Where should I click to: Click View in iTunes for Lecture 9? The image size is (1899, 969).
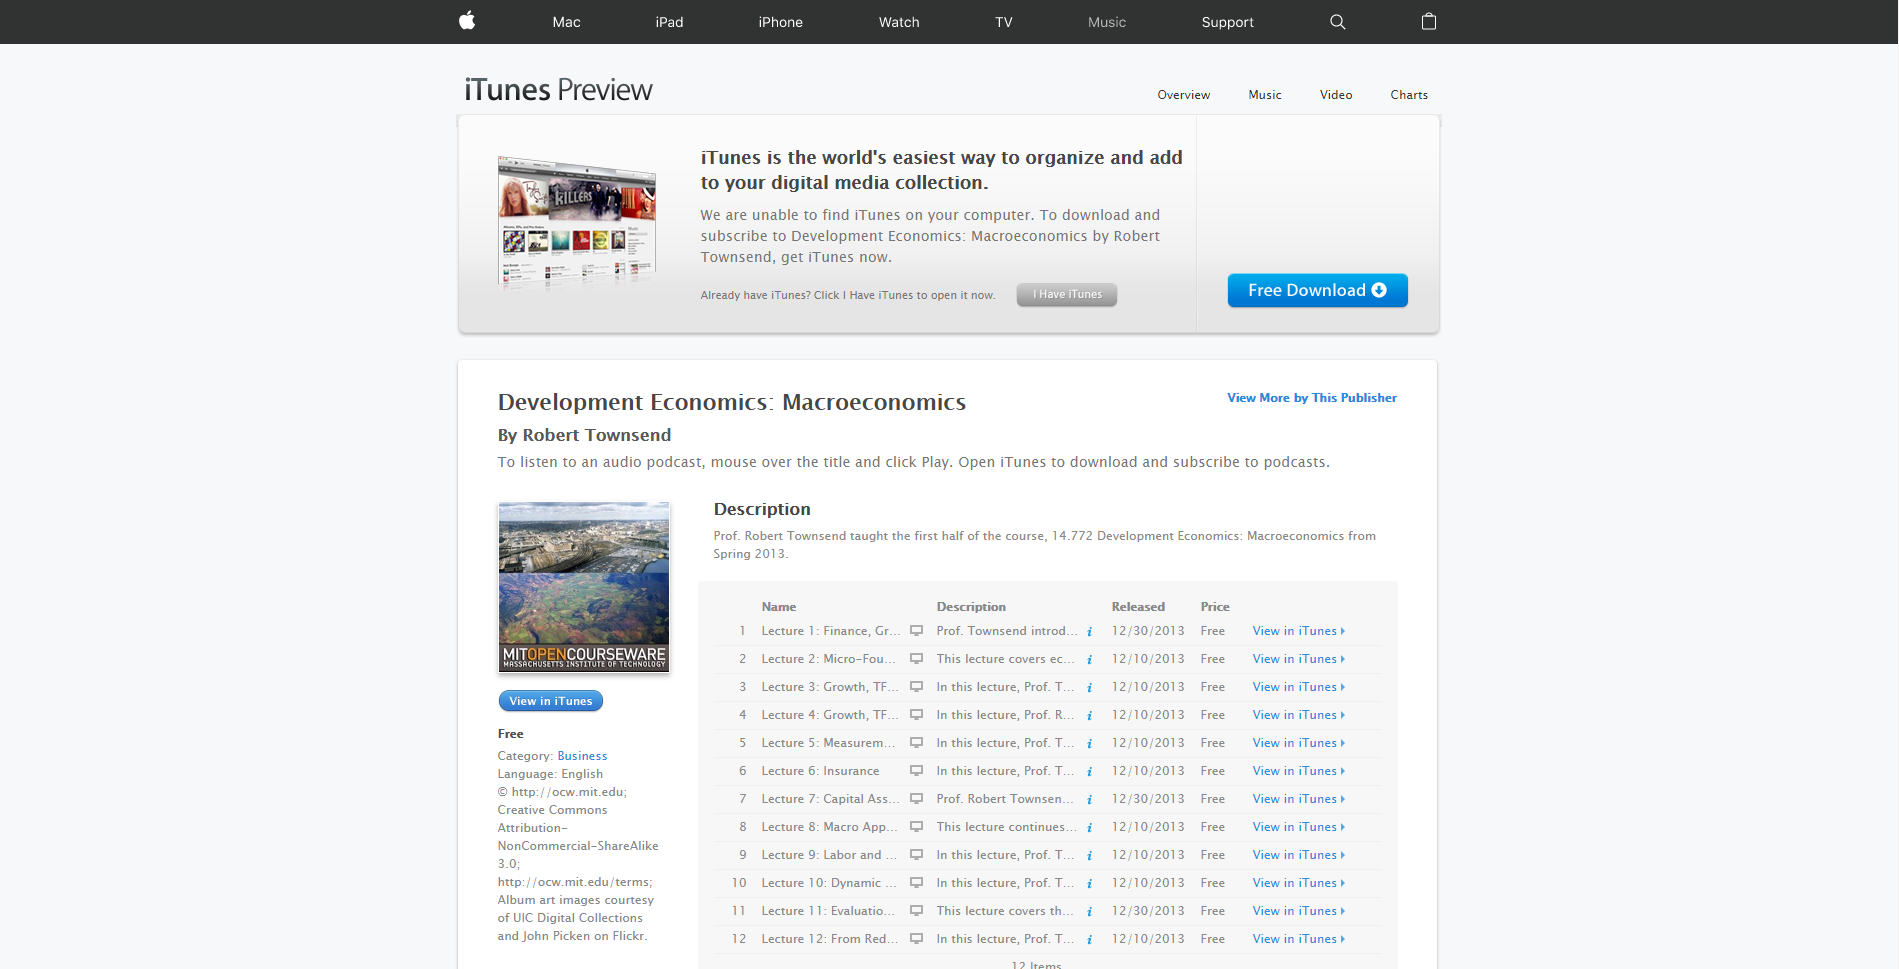pyautogui.click(x=1298, y=855)
